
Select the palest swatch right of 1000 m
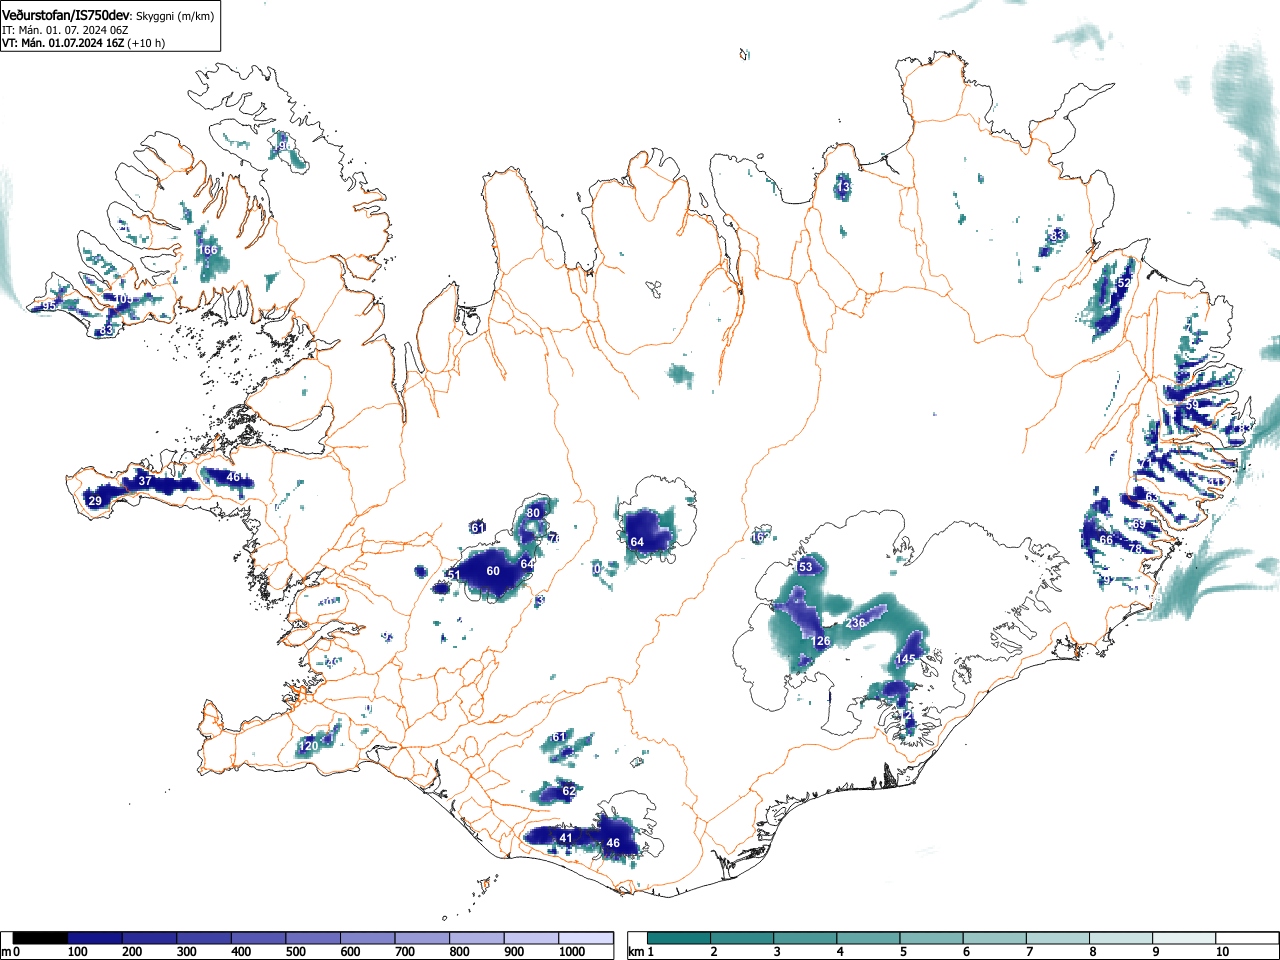586,938
